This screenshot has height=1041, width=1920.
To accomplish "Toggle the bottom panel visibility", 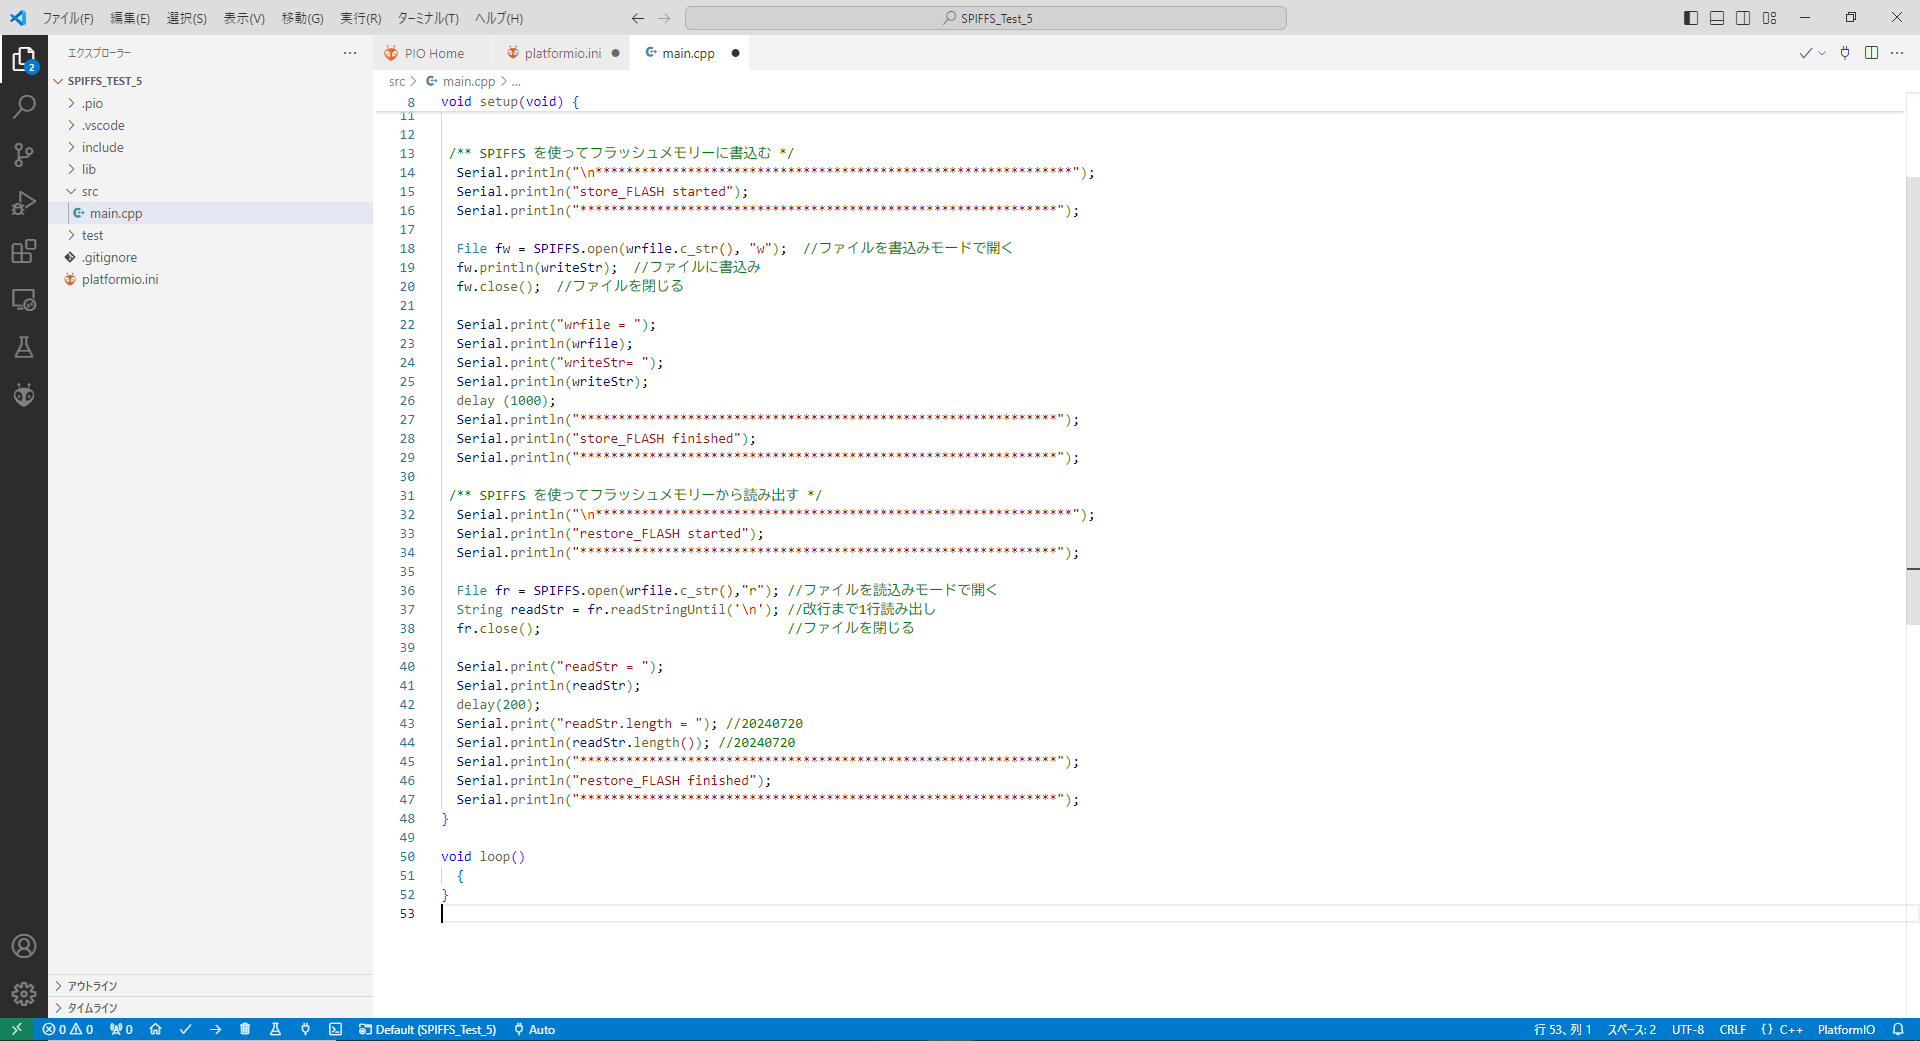I will click(1717, 18).
